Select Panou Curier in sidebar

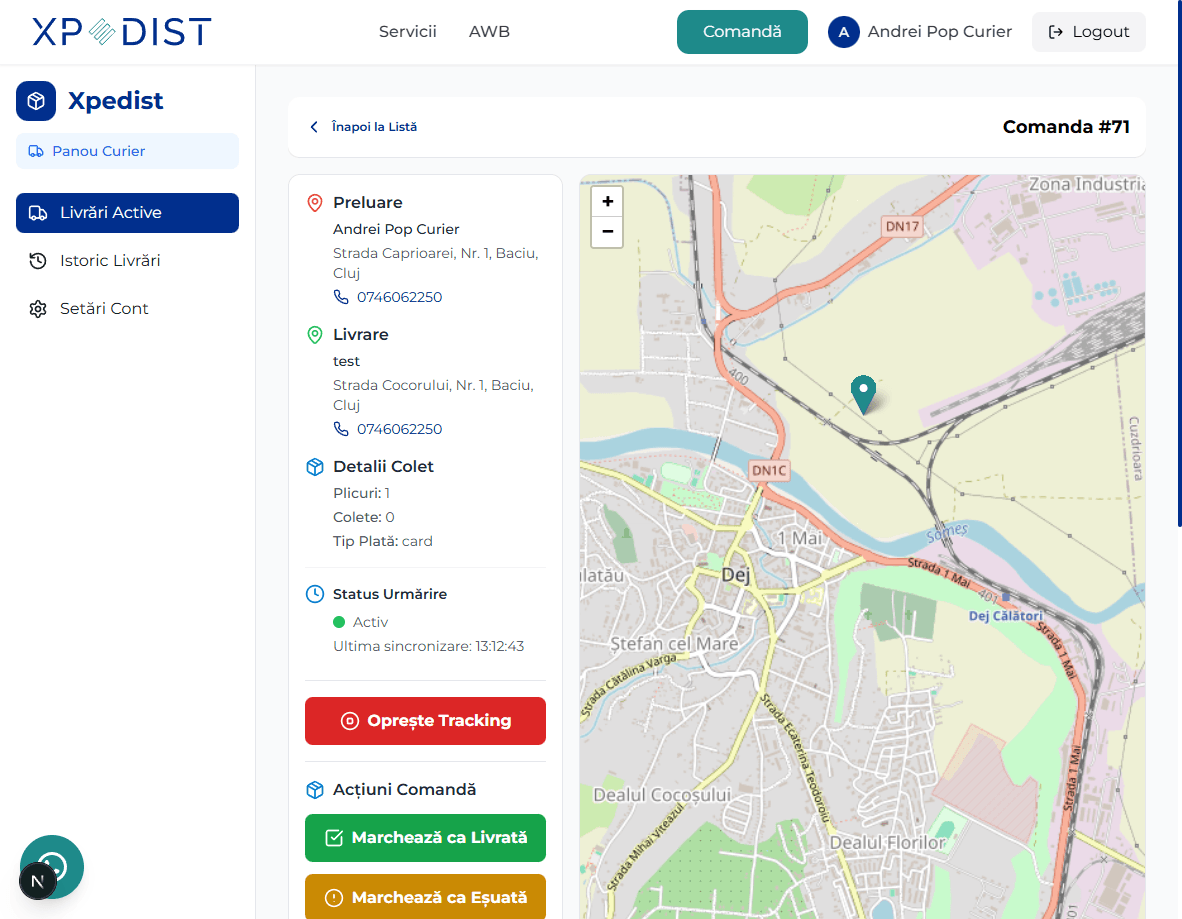127,151
